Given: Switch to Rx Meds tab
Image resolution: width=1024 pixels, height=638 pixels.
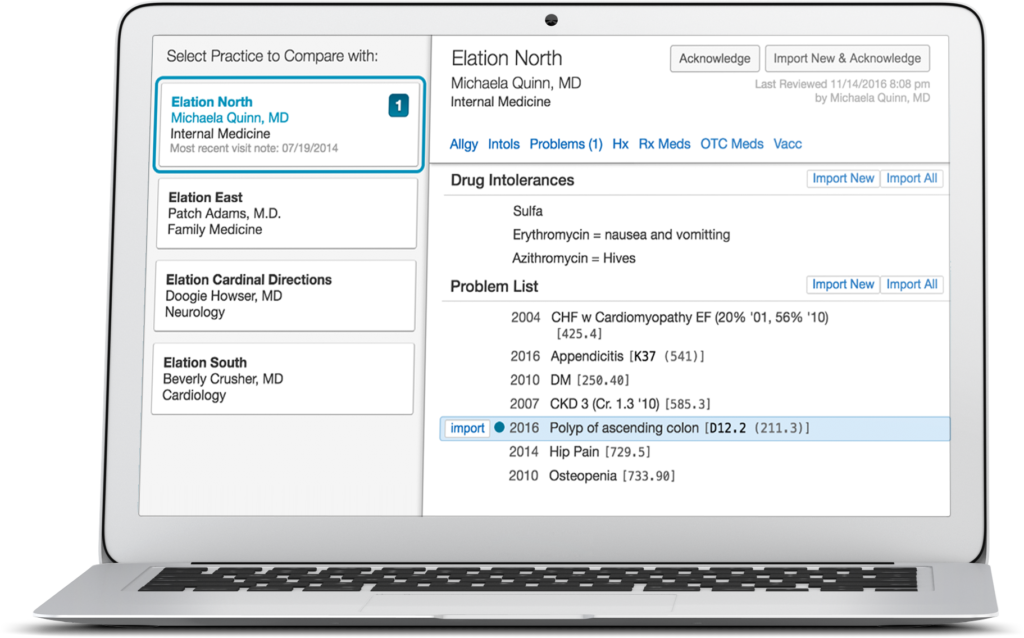Looking at the screenshot, I should pyautogui.click(x=664, y=144).
